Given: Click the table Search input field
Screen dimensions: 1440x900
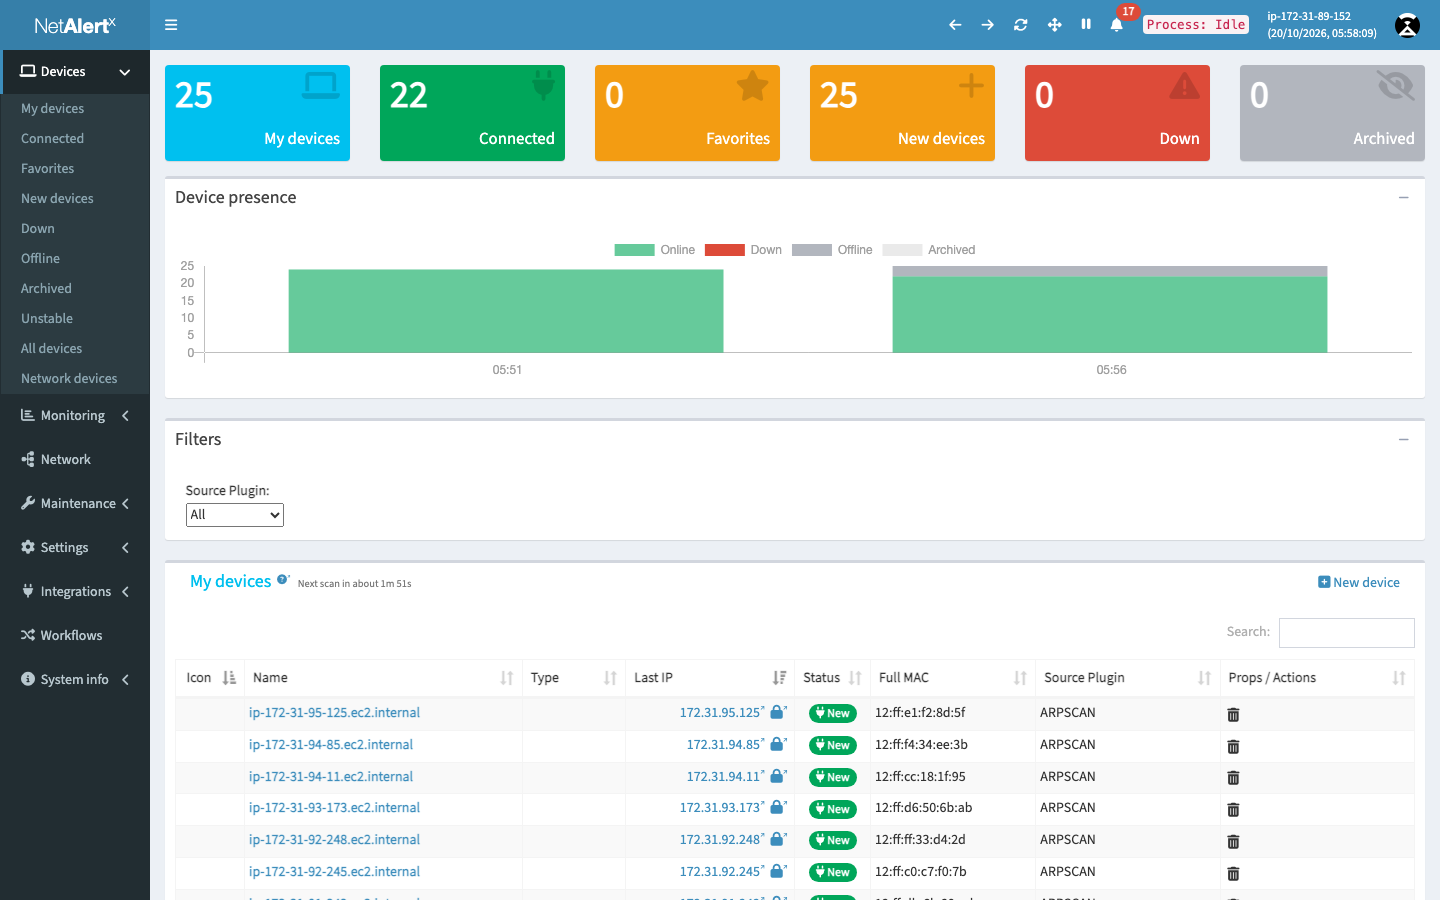Looking at the screenshot, I should tap(1346, 633).
